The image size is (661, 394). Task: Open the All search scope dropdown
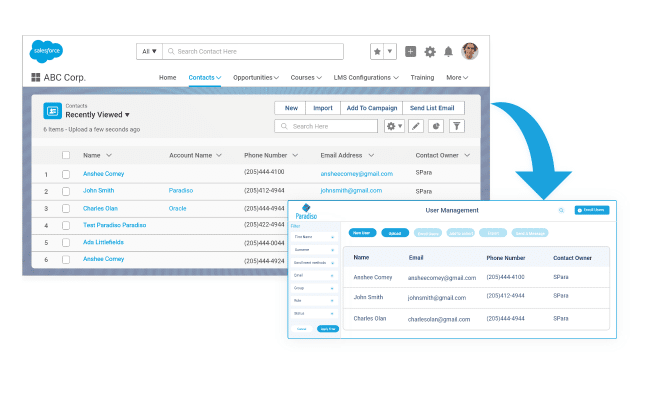(x=149, y=51)
